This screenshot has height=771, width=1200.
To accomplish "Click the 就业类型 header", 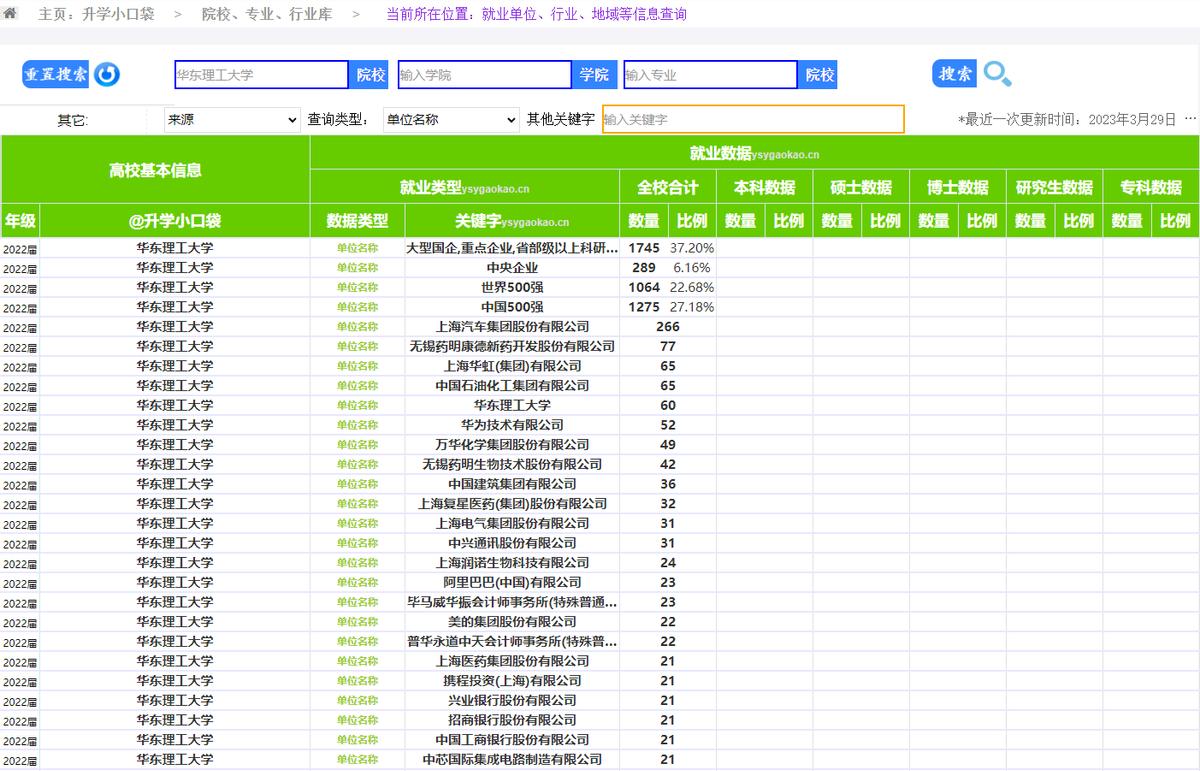I will coord(465,187).
